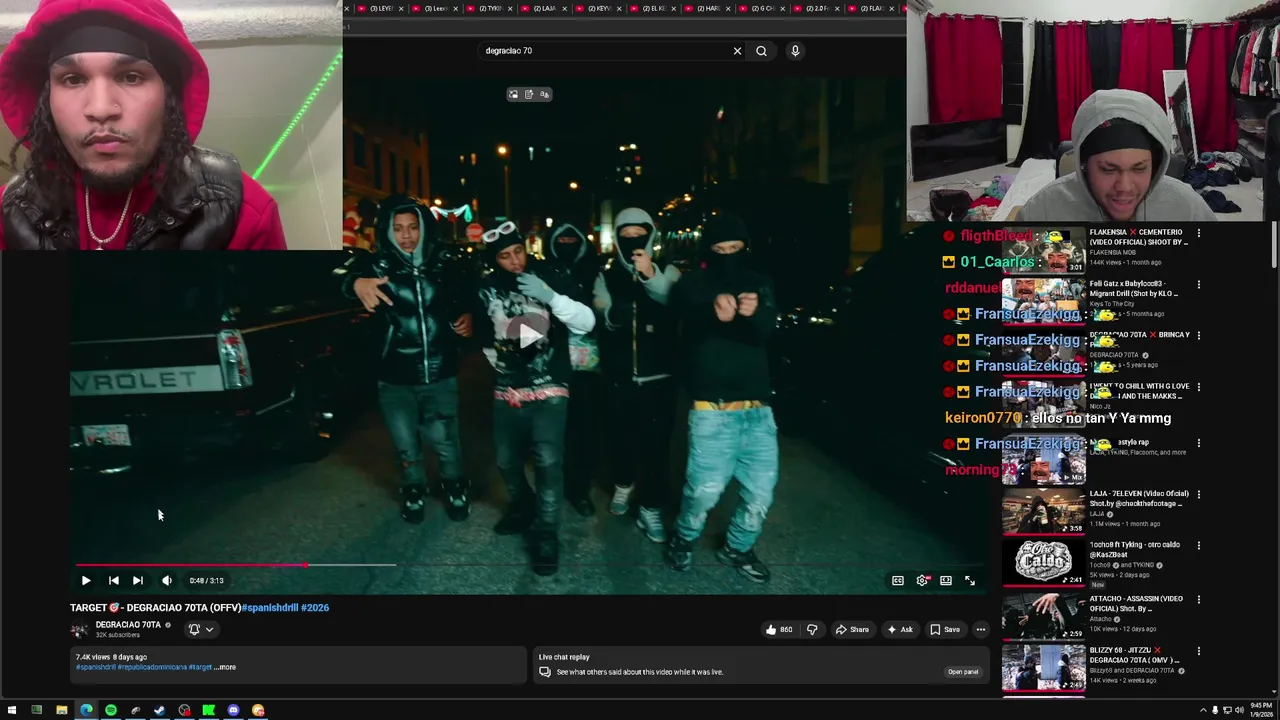Mute the video volume
Screen dimensions: 1280x720
point(167,580)
